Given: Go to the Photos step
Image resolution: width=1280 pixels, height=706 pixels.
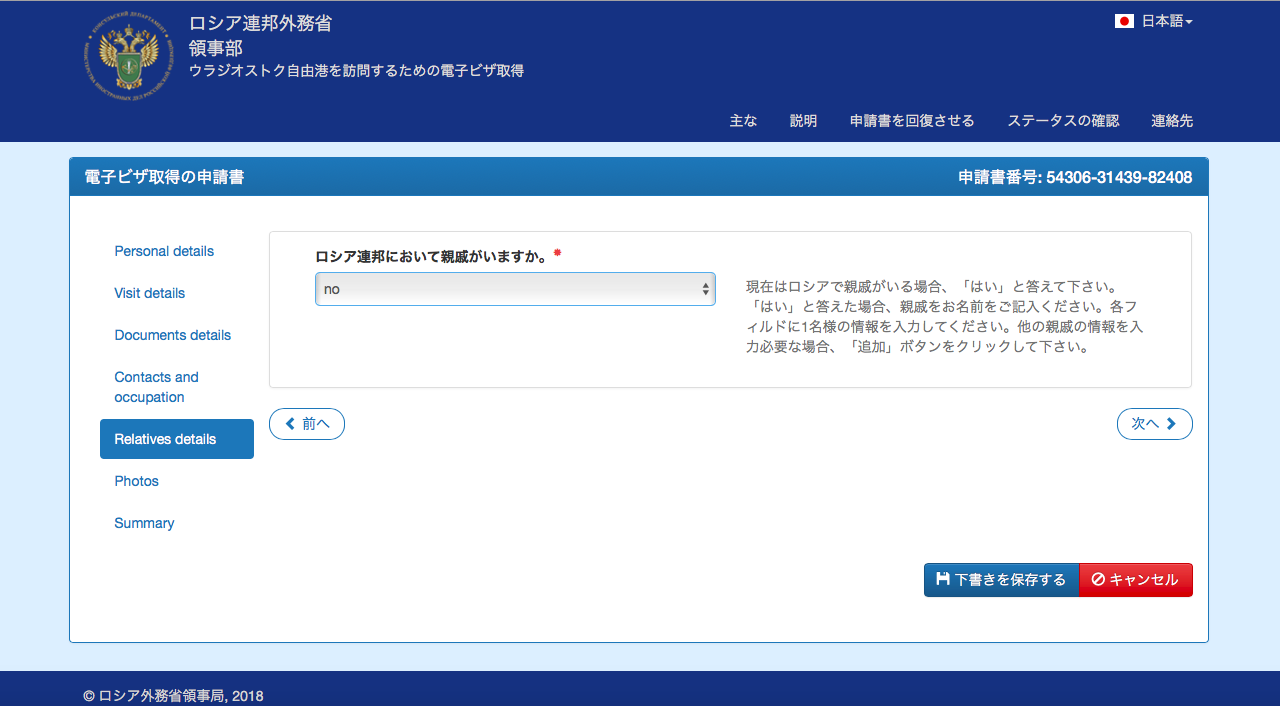Looking at the screenshot, I should coord(137,481).
